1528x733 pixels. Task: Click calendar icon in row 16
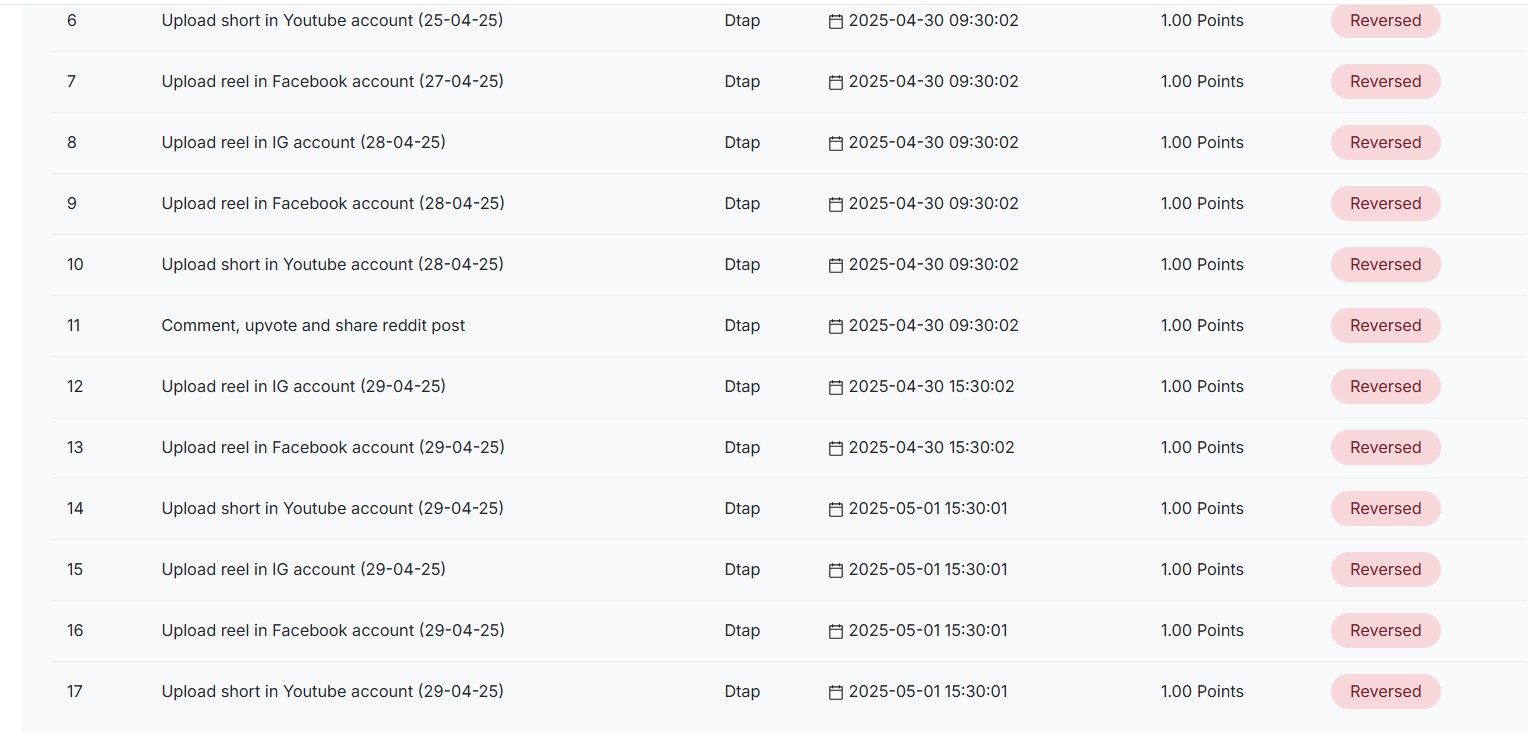point(836,631)
